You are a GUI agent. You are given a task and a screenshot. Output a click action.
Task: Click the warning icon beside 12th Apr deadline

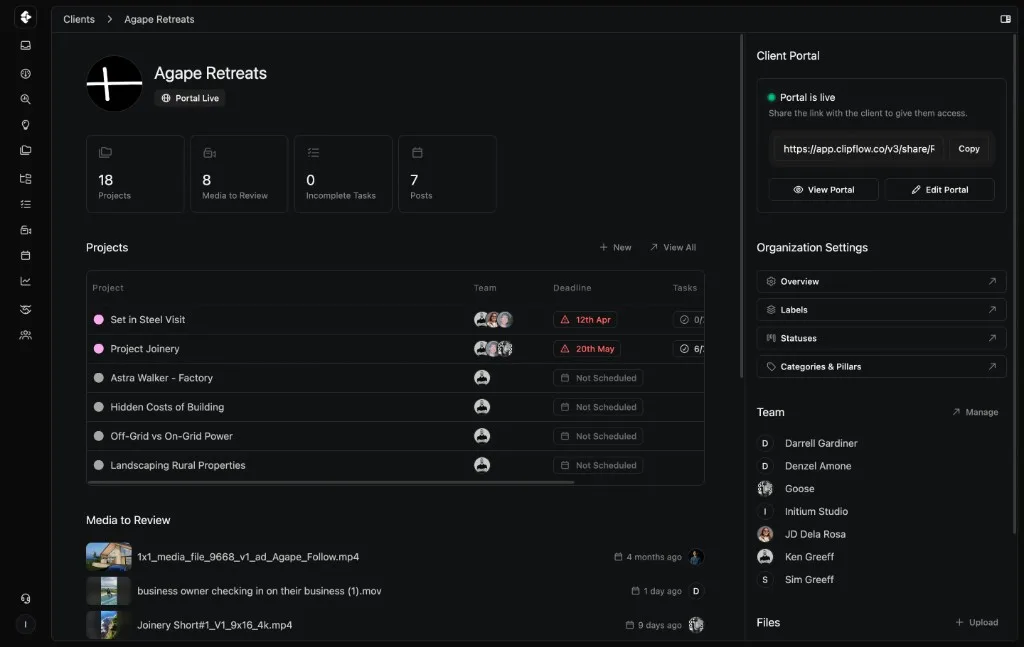565,320
